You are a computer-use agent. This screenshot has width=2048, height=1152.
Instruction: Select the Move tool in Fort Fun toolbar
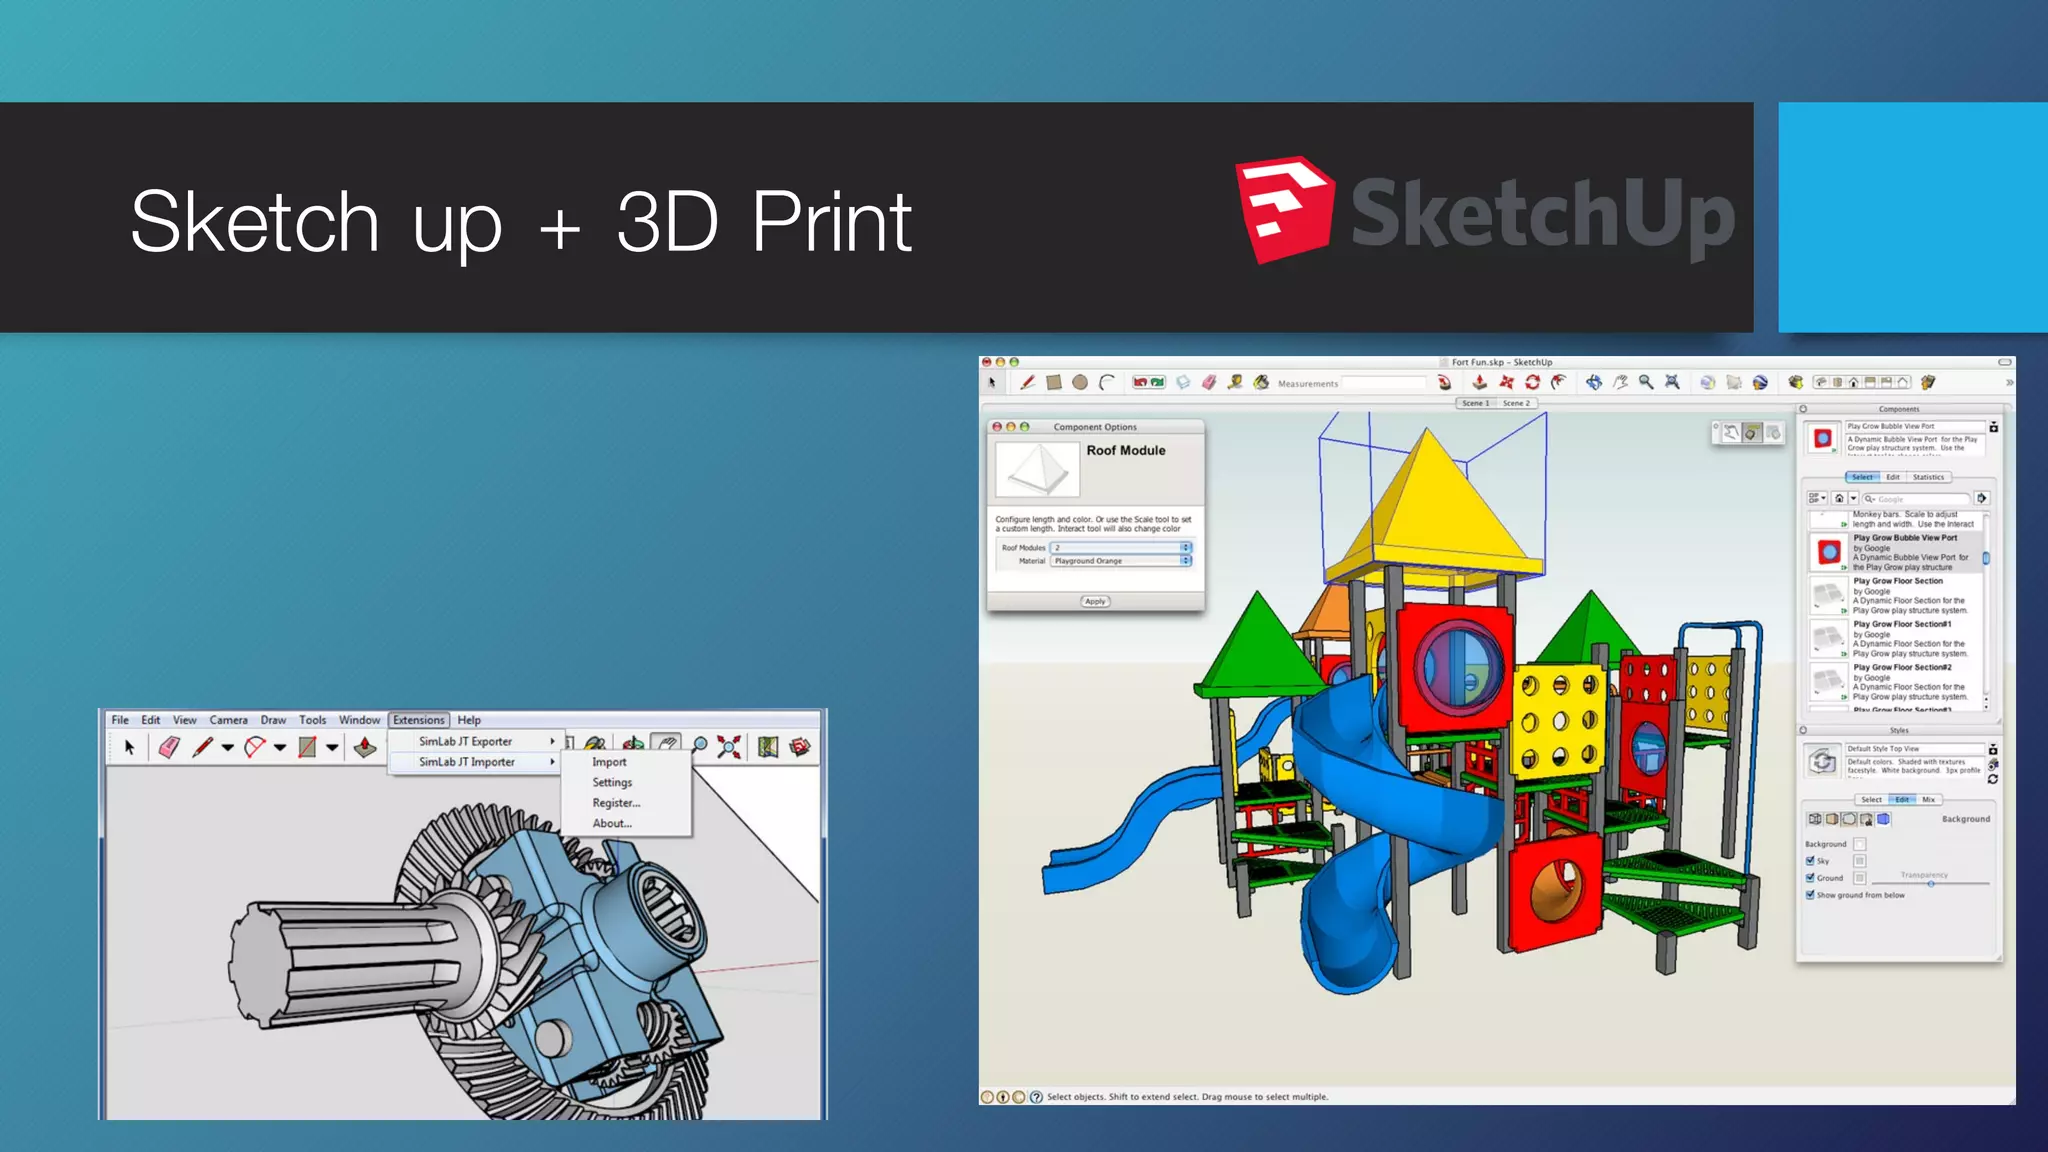point(1506,382)
